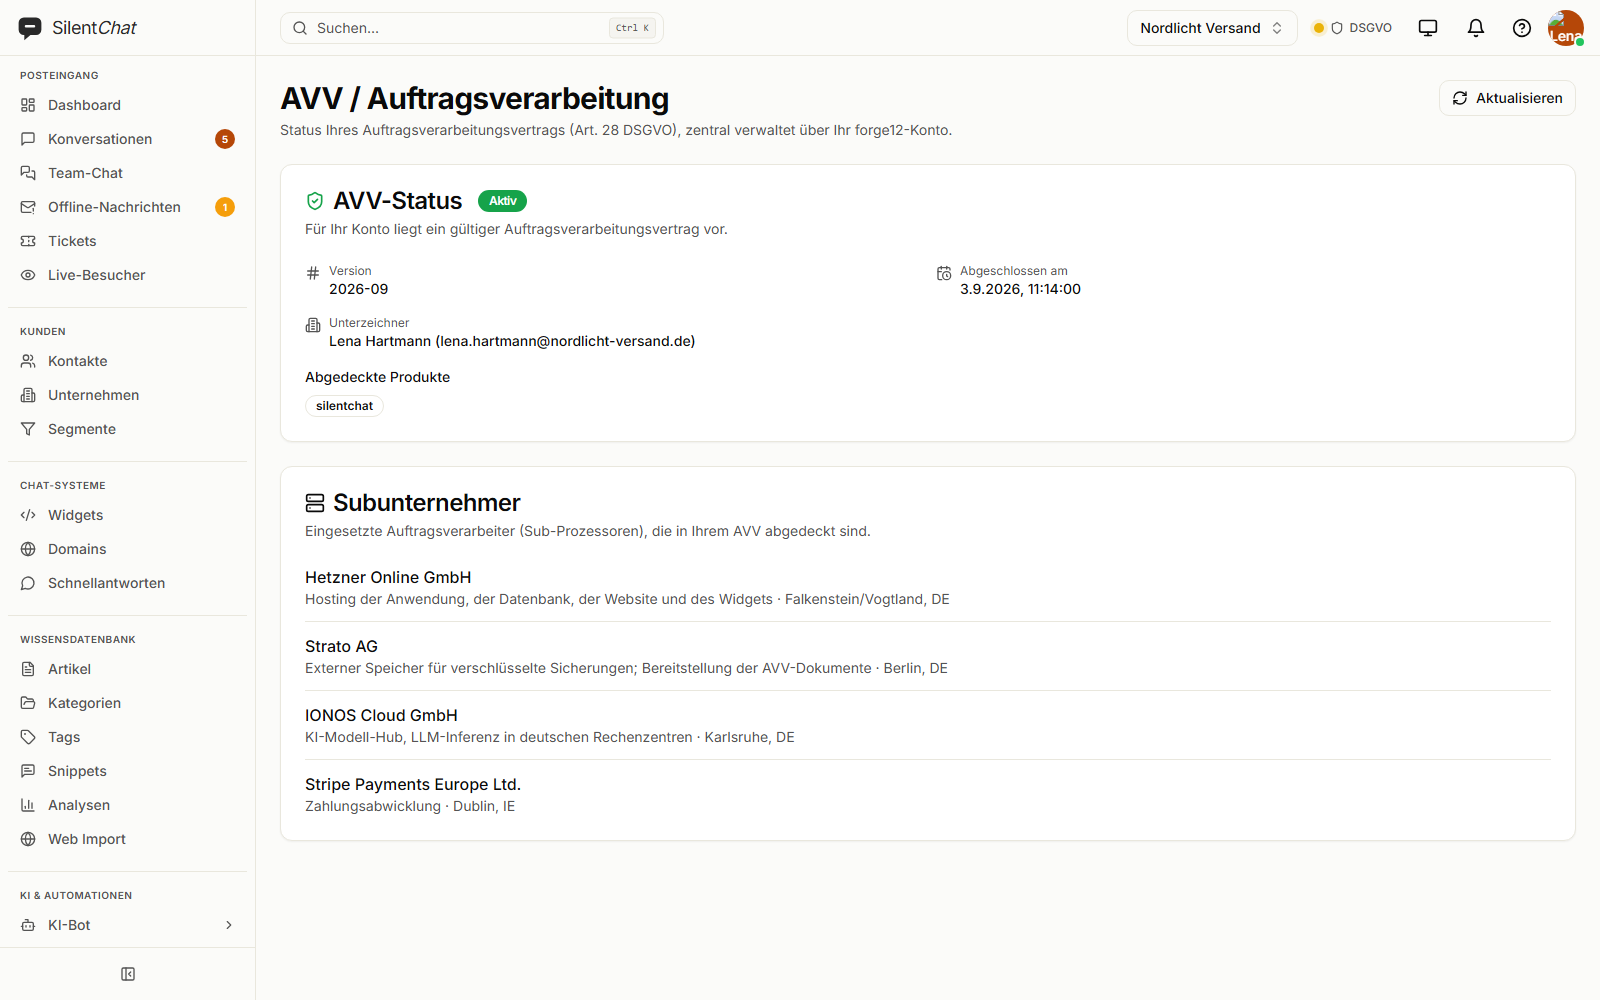Open the Nordlicht Versand workspace switcher
The height and width of the screenshot is (1000, 1600).
[1212, 28]
